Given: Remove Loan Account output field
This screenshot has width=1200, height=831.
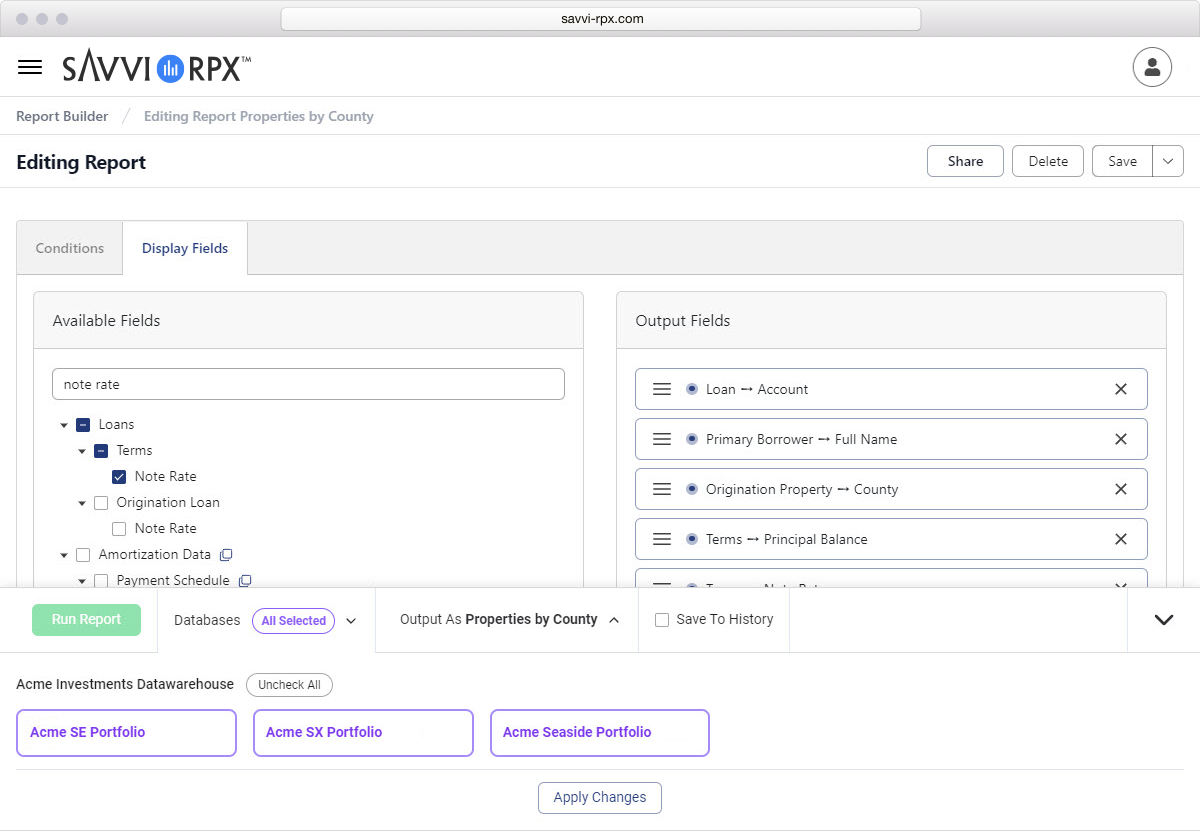Looking at the screenshot, I should pos(1121,389).
